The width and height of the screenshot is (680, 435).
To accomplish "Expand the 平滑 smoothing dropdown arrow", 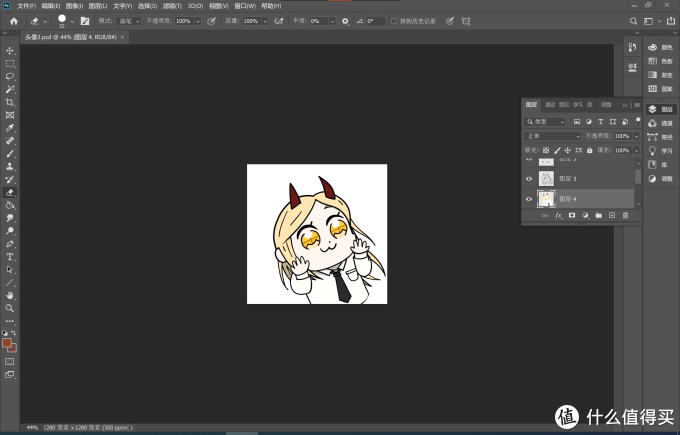I will [333, 21].
